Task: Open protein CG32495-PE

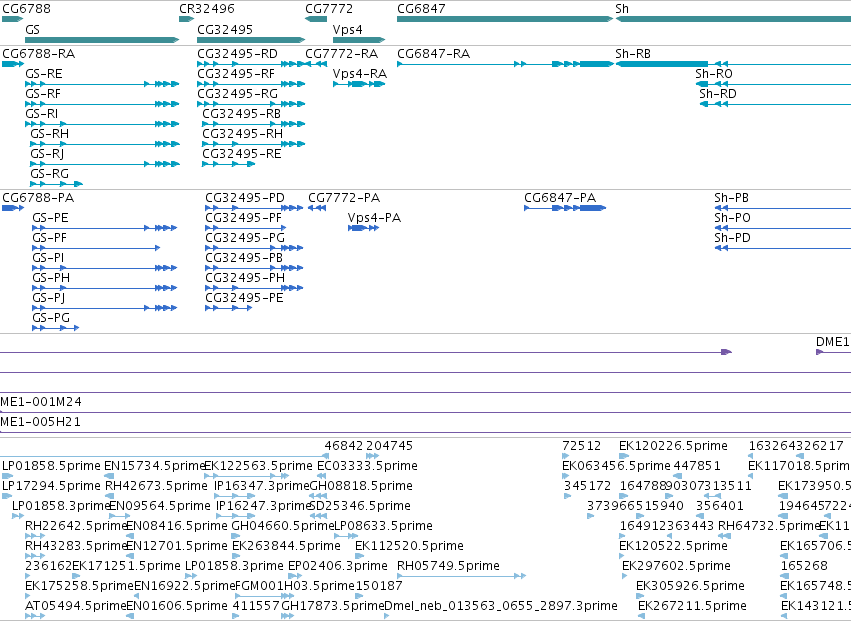Action: point(244,298)
